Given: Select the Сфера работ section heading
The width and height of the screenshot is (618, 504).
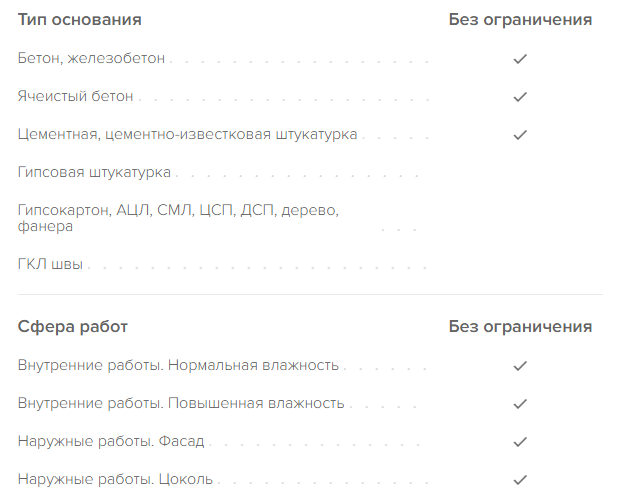Looking at the screenshot, I should point(72,327).
